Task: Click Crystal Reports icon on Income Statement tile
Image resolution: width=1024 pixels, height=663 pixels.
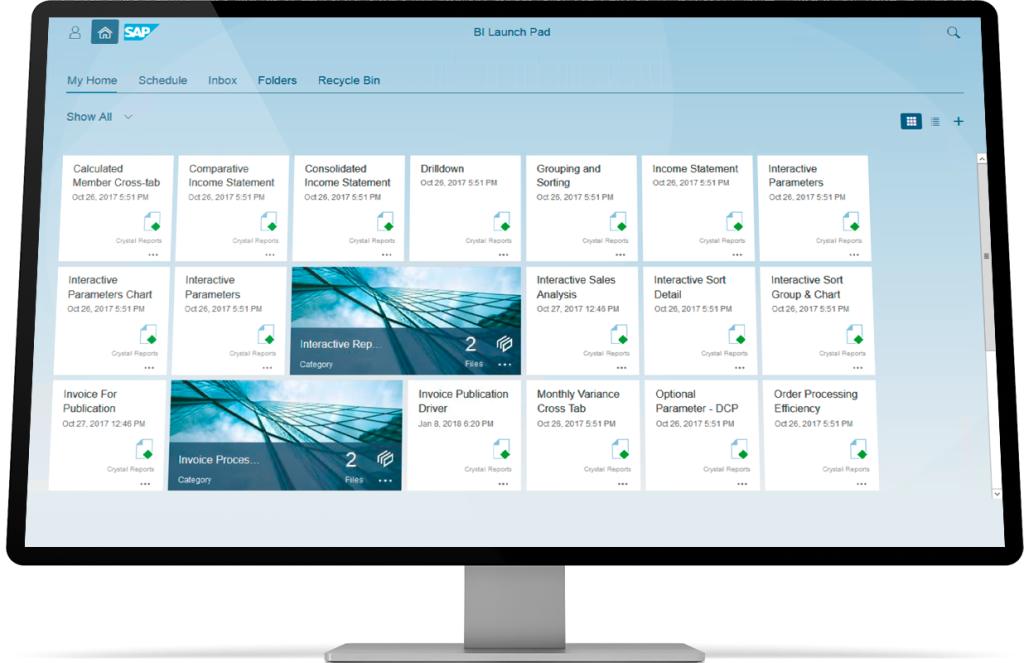Action: 734,222
